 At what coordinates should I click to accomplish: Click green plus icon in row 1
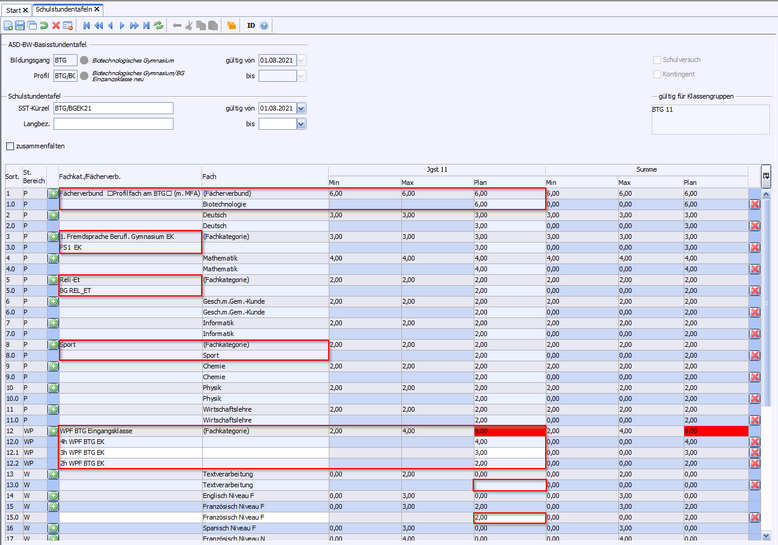pyautogui.click(x=53, y=193)
